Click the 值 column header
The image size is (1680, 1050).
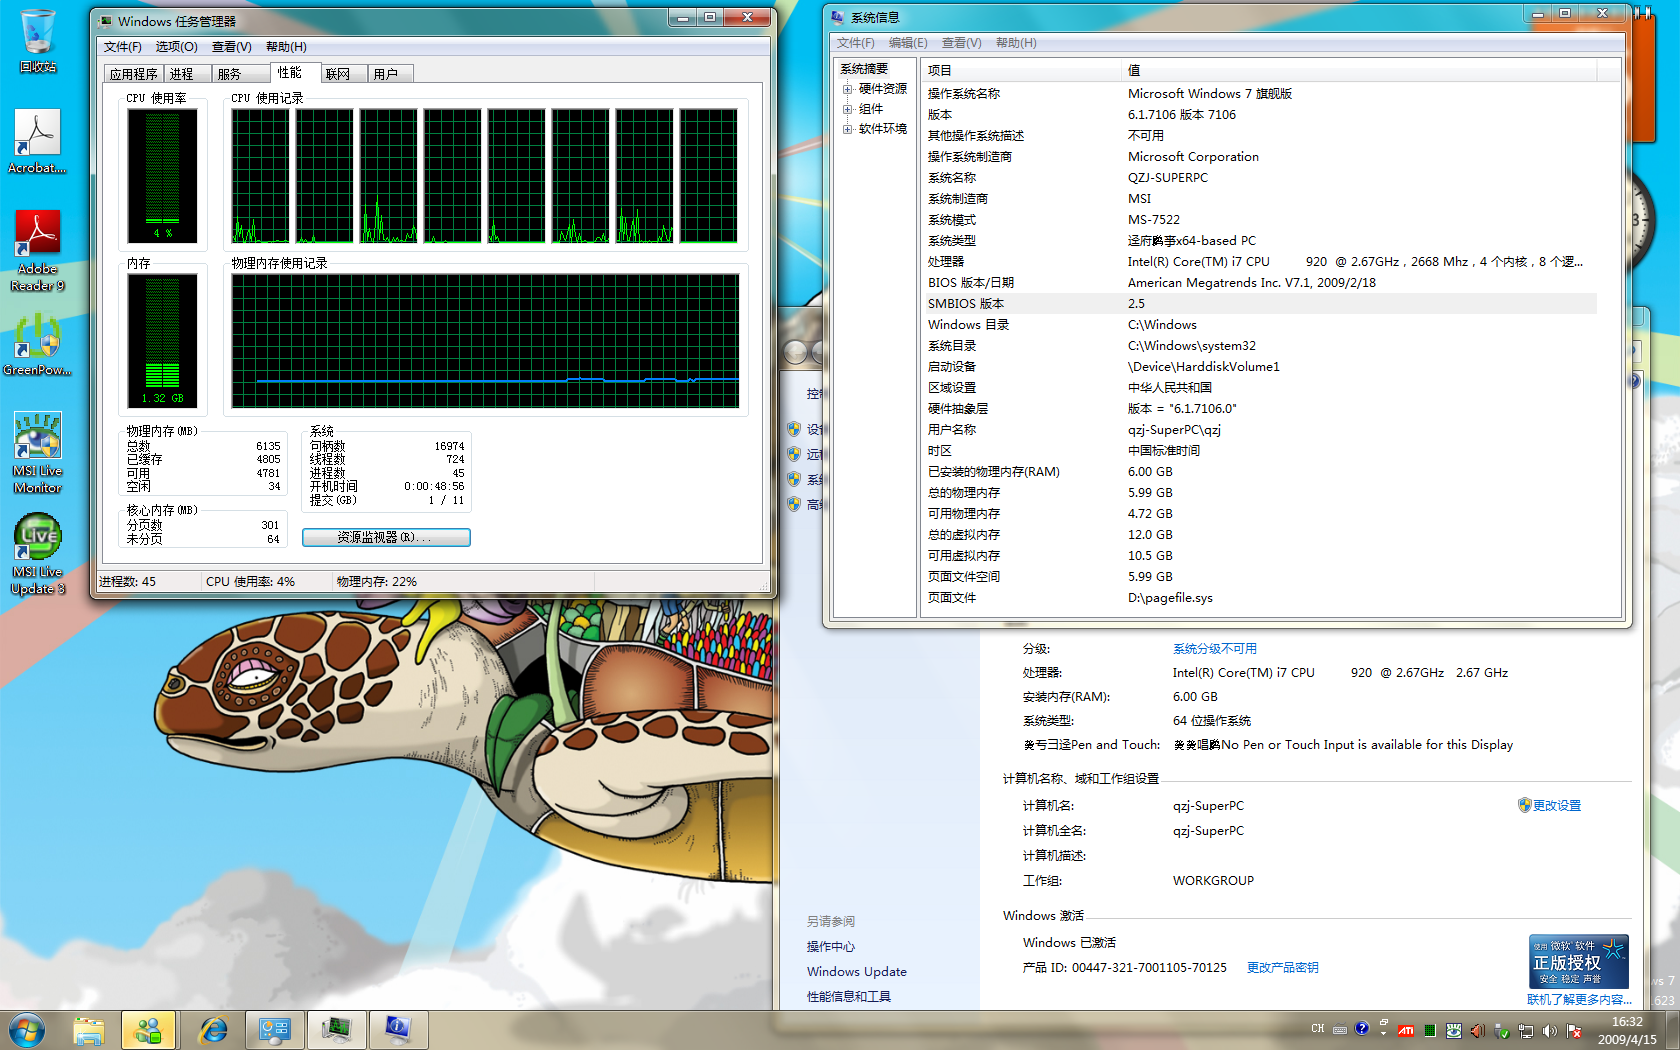(1359, 70)
